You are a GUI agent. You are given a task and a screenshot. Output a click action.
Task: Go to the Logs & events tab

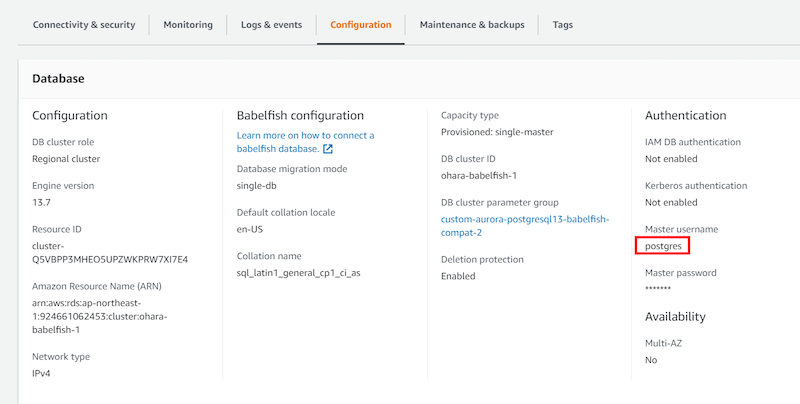[270, 25]
